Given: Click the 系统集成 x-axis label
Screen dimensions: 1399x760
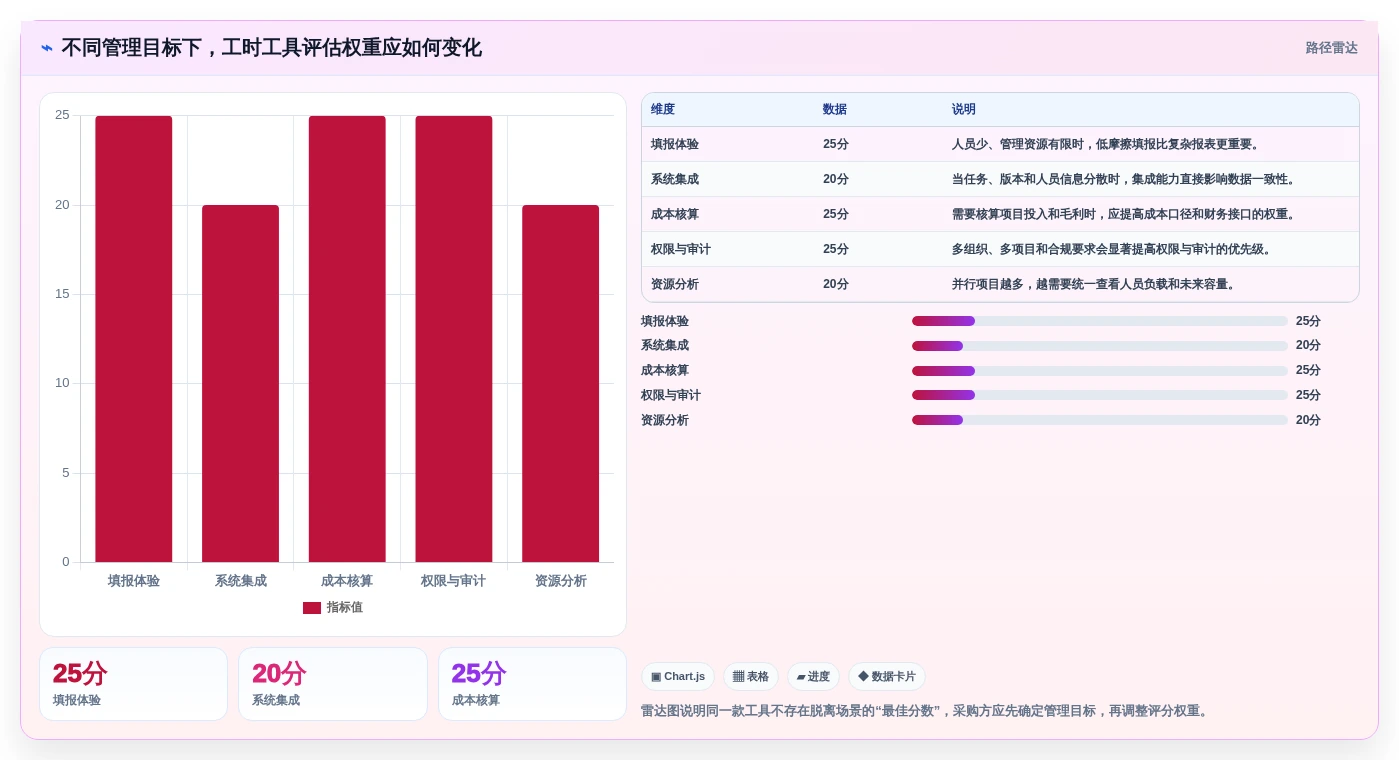Looking at the screenshot, I should (241, 581).
